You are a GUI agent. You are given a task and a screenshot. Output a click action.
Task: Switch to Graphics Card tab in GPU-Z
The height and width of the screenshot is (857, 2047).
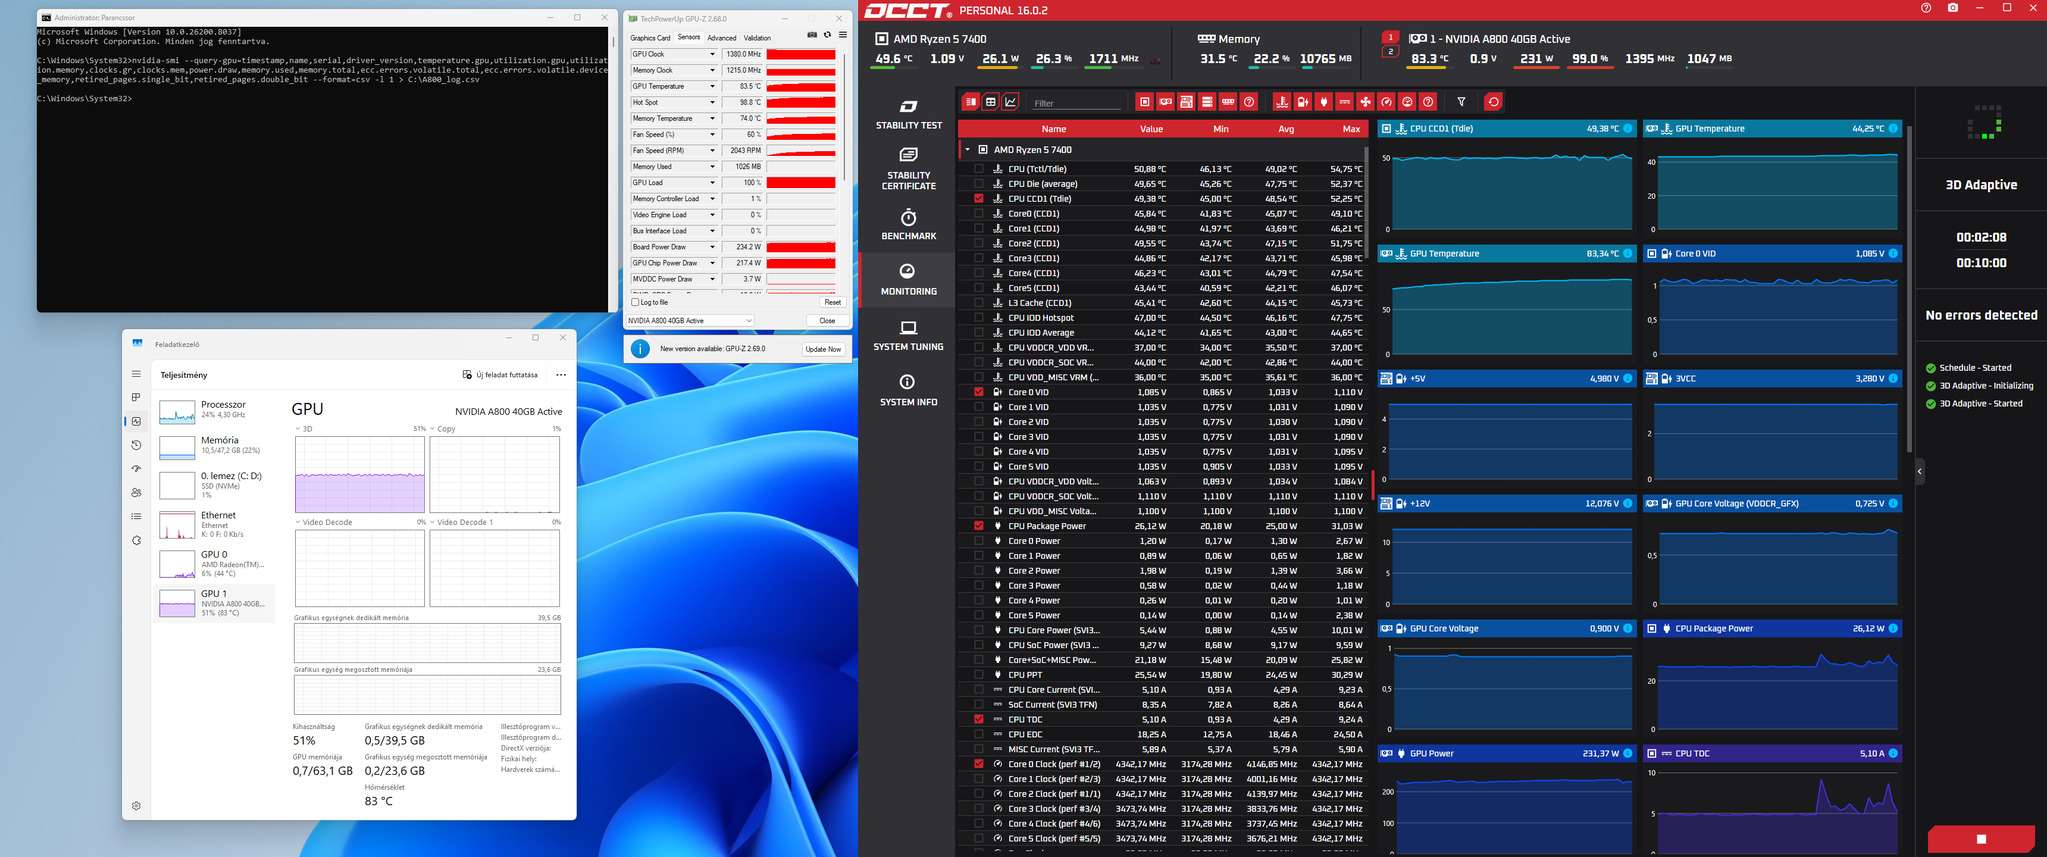tap(650, 38)
